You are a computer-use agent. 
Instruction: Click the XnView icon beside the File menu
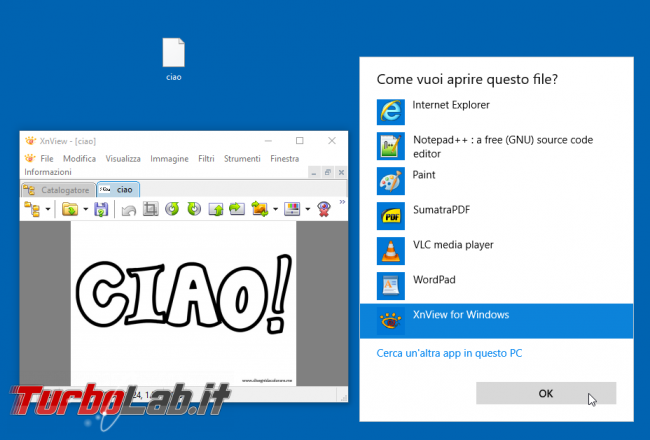pyautogui.click(x=30, y=158)
